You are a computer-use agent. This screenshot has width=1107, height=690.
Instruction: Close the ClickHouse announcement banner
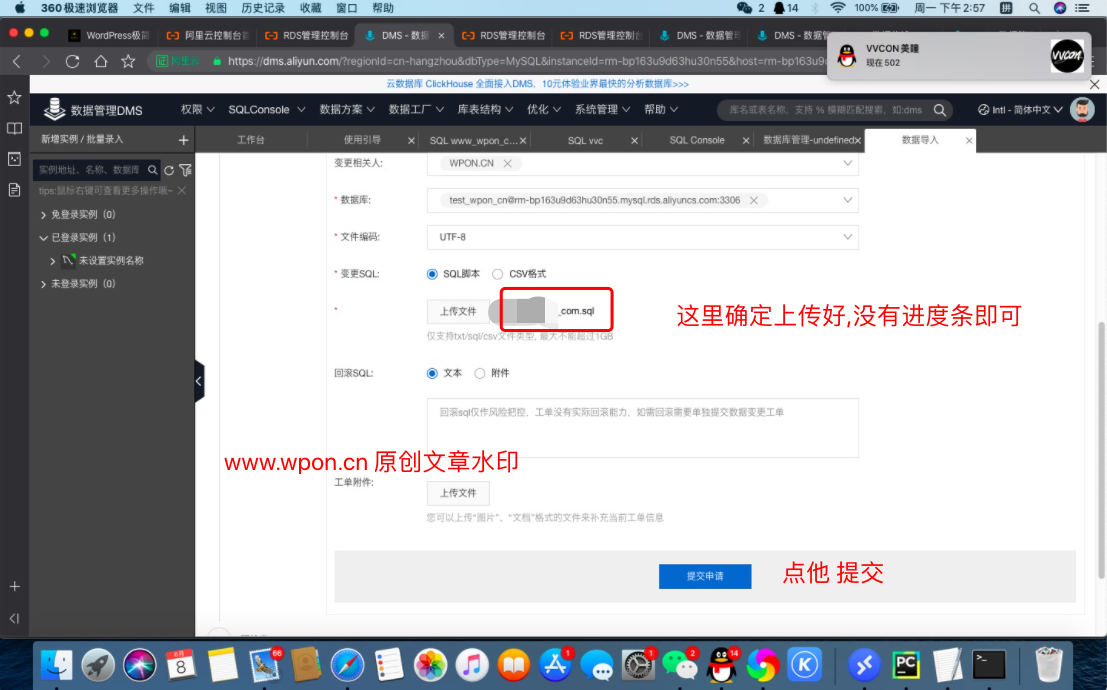click(x=1094, y=84)
